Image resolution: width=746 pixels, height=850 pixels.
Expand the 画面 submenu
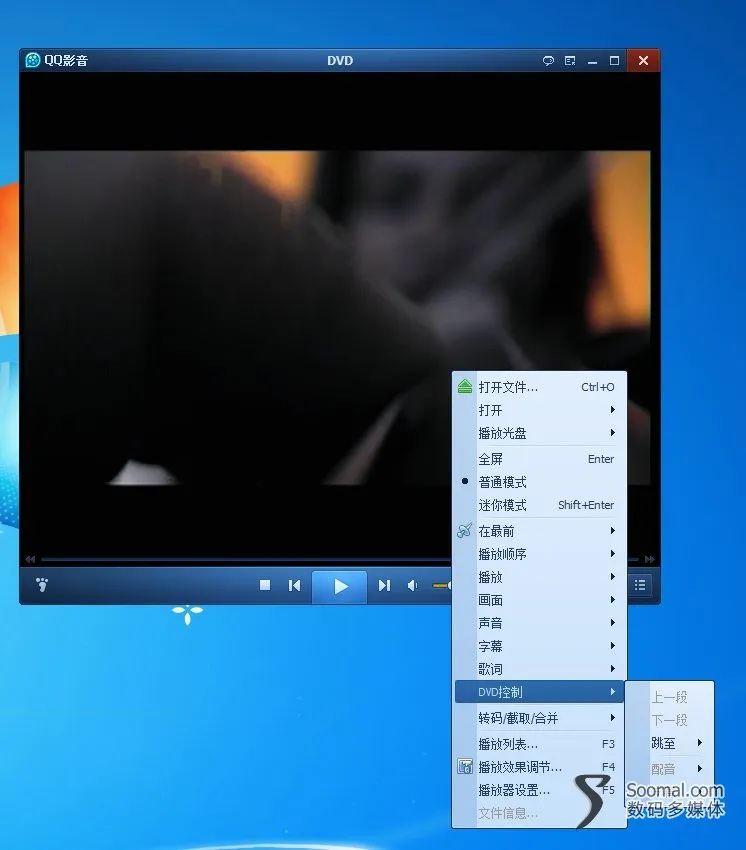coord(539,600)
